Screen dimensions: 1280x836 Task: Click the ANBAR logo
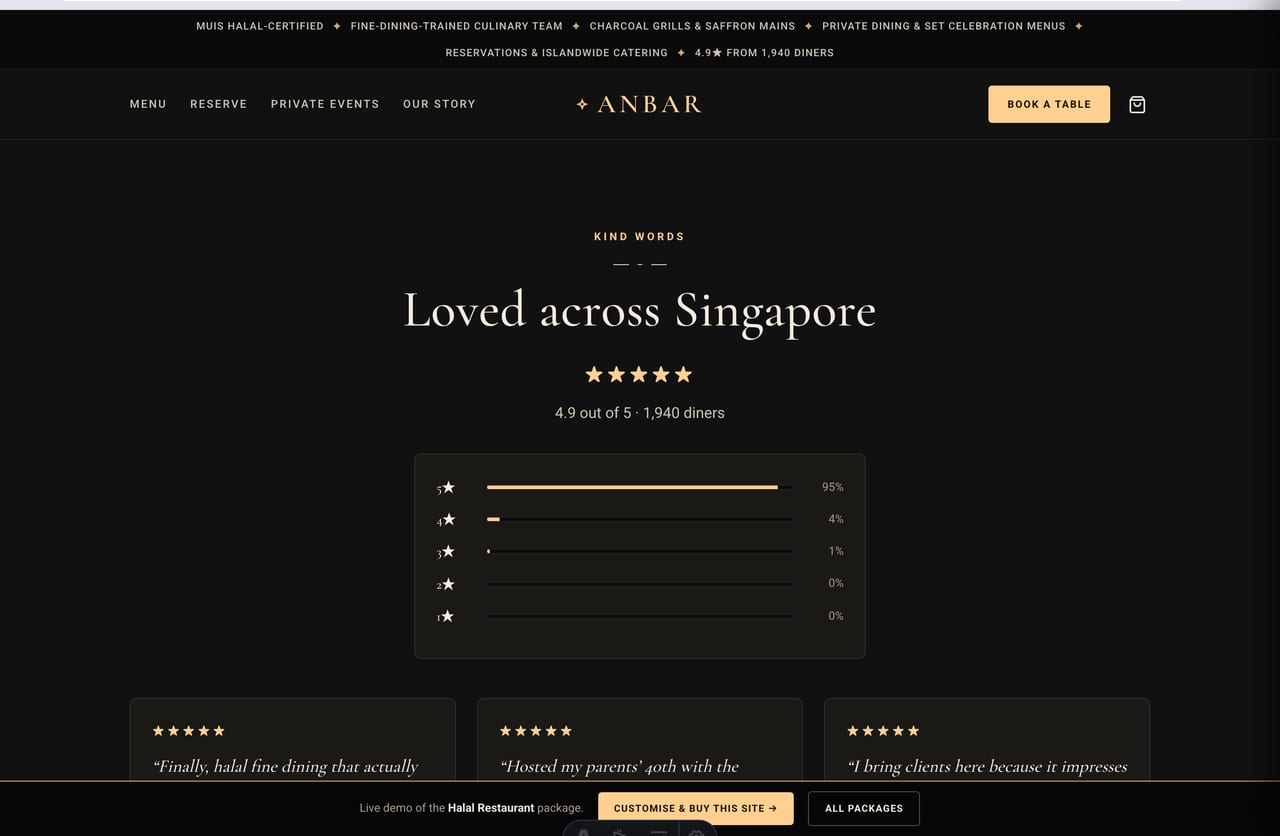pos(639,104)
